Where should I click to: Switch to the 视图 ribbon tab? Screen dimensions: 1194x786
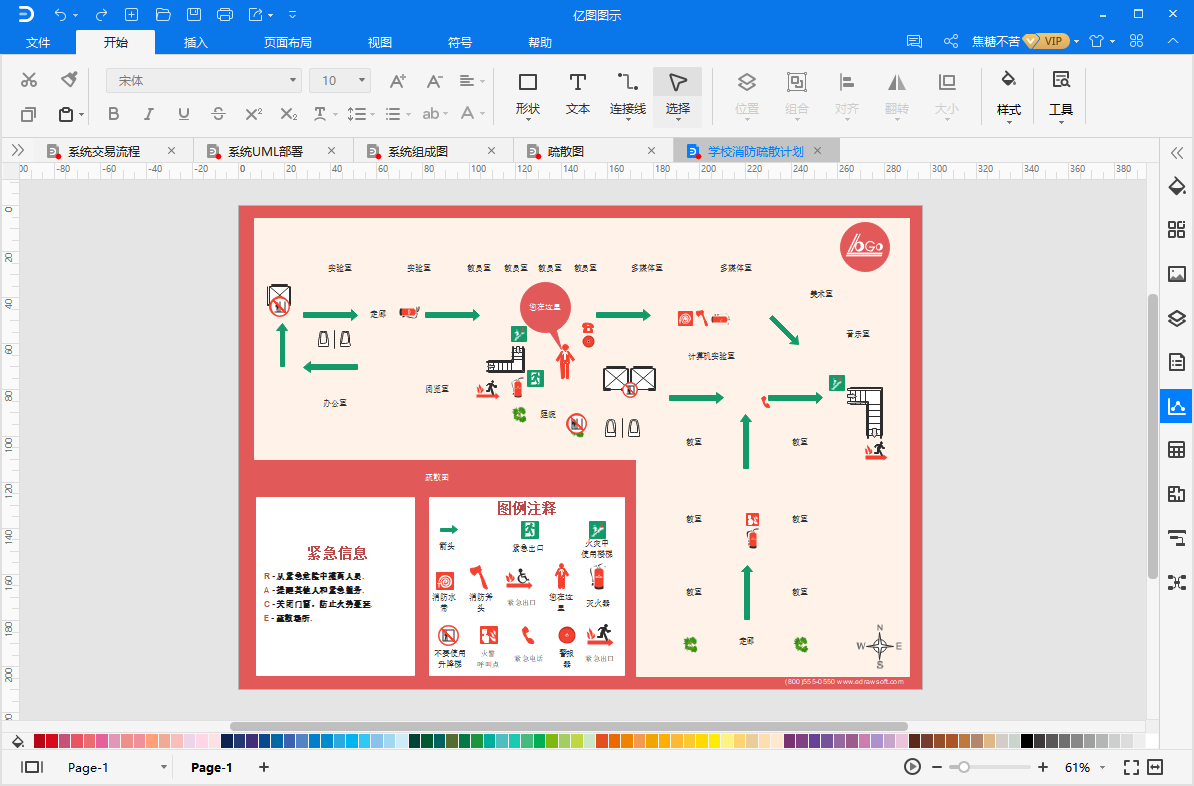pos(380,42)
